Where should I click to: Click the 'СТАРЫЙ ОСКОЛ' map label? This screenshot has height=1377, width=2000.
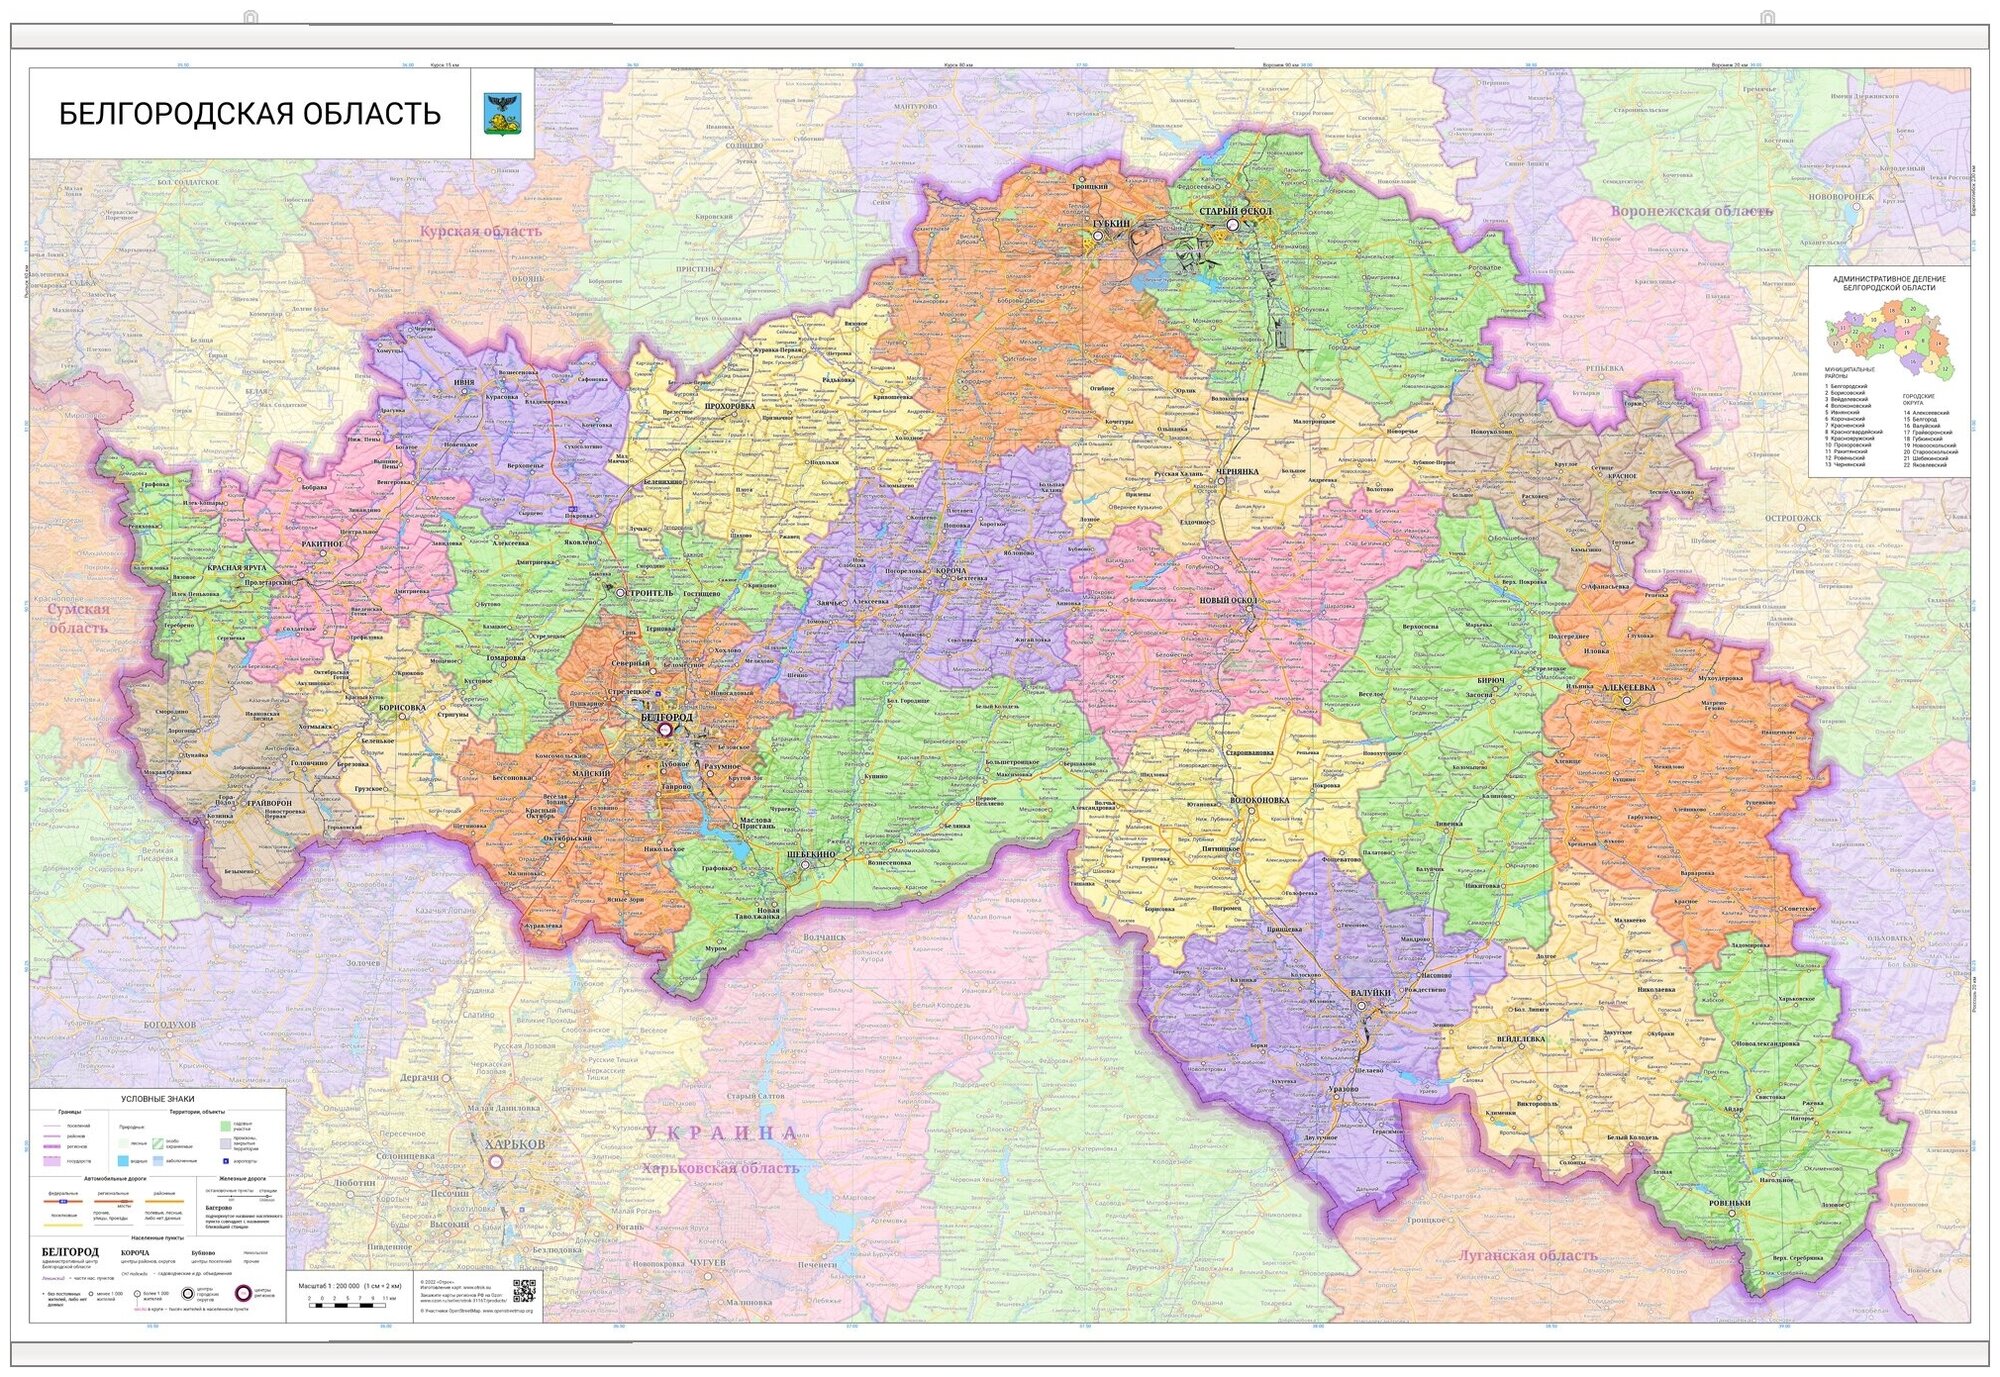tap(1235, 211)
